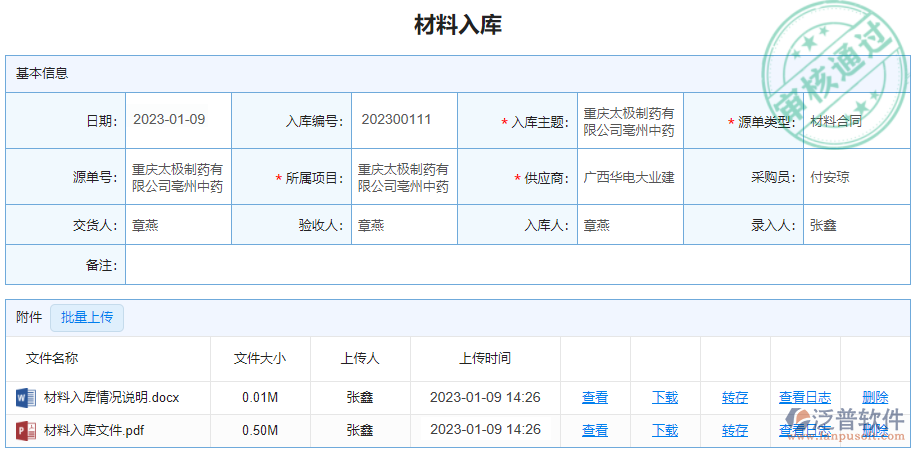The width and height of the screenshot is (915, 452).
Task: Click the 附件 section label
Action: click(x=29, y=318)
